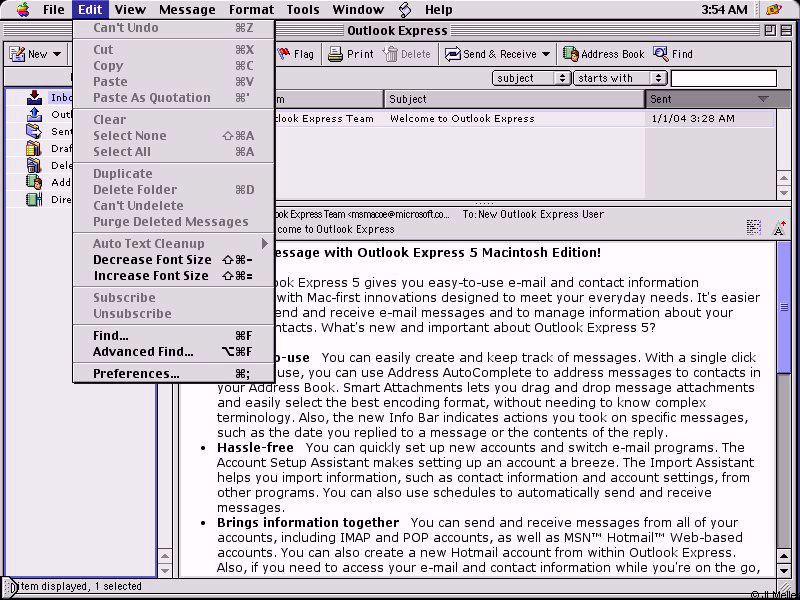This screenshot has width=800, height=600.
Task: Select the Inbox folder icon
Action: pos(34,97)
